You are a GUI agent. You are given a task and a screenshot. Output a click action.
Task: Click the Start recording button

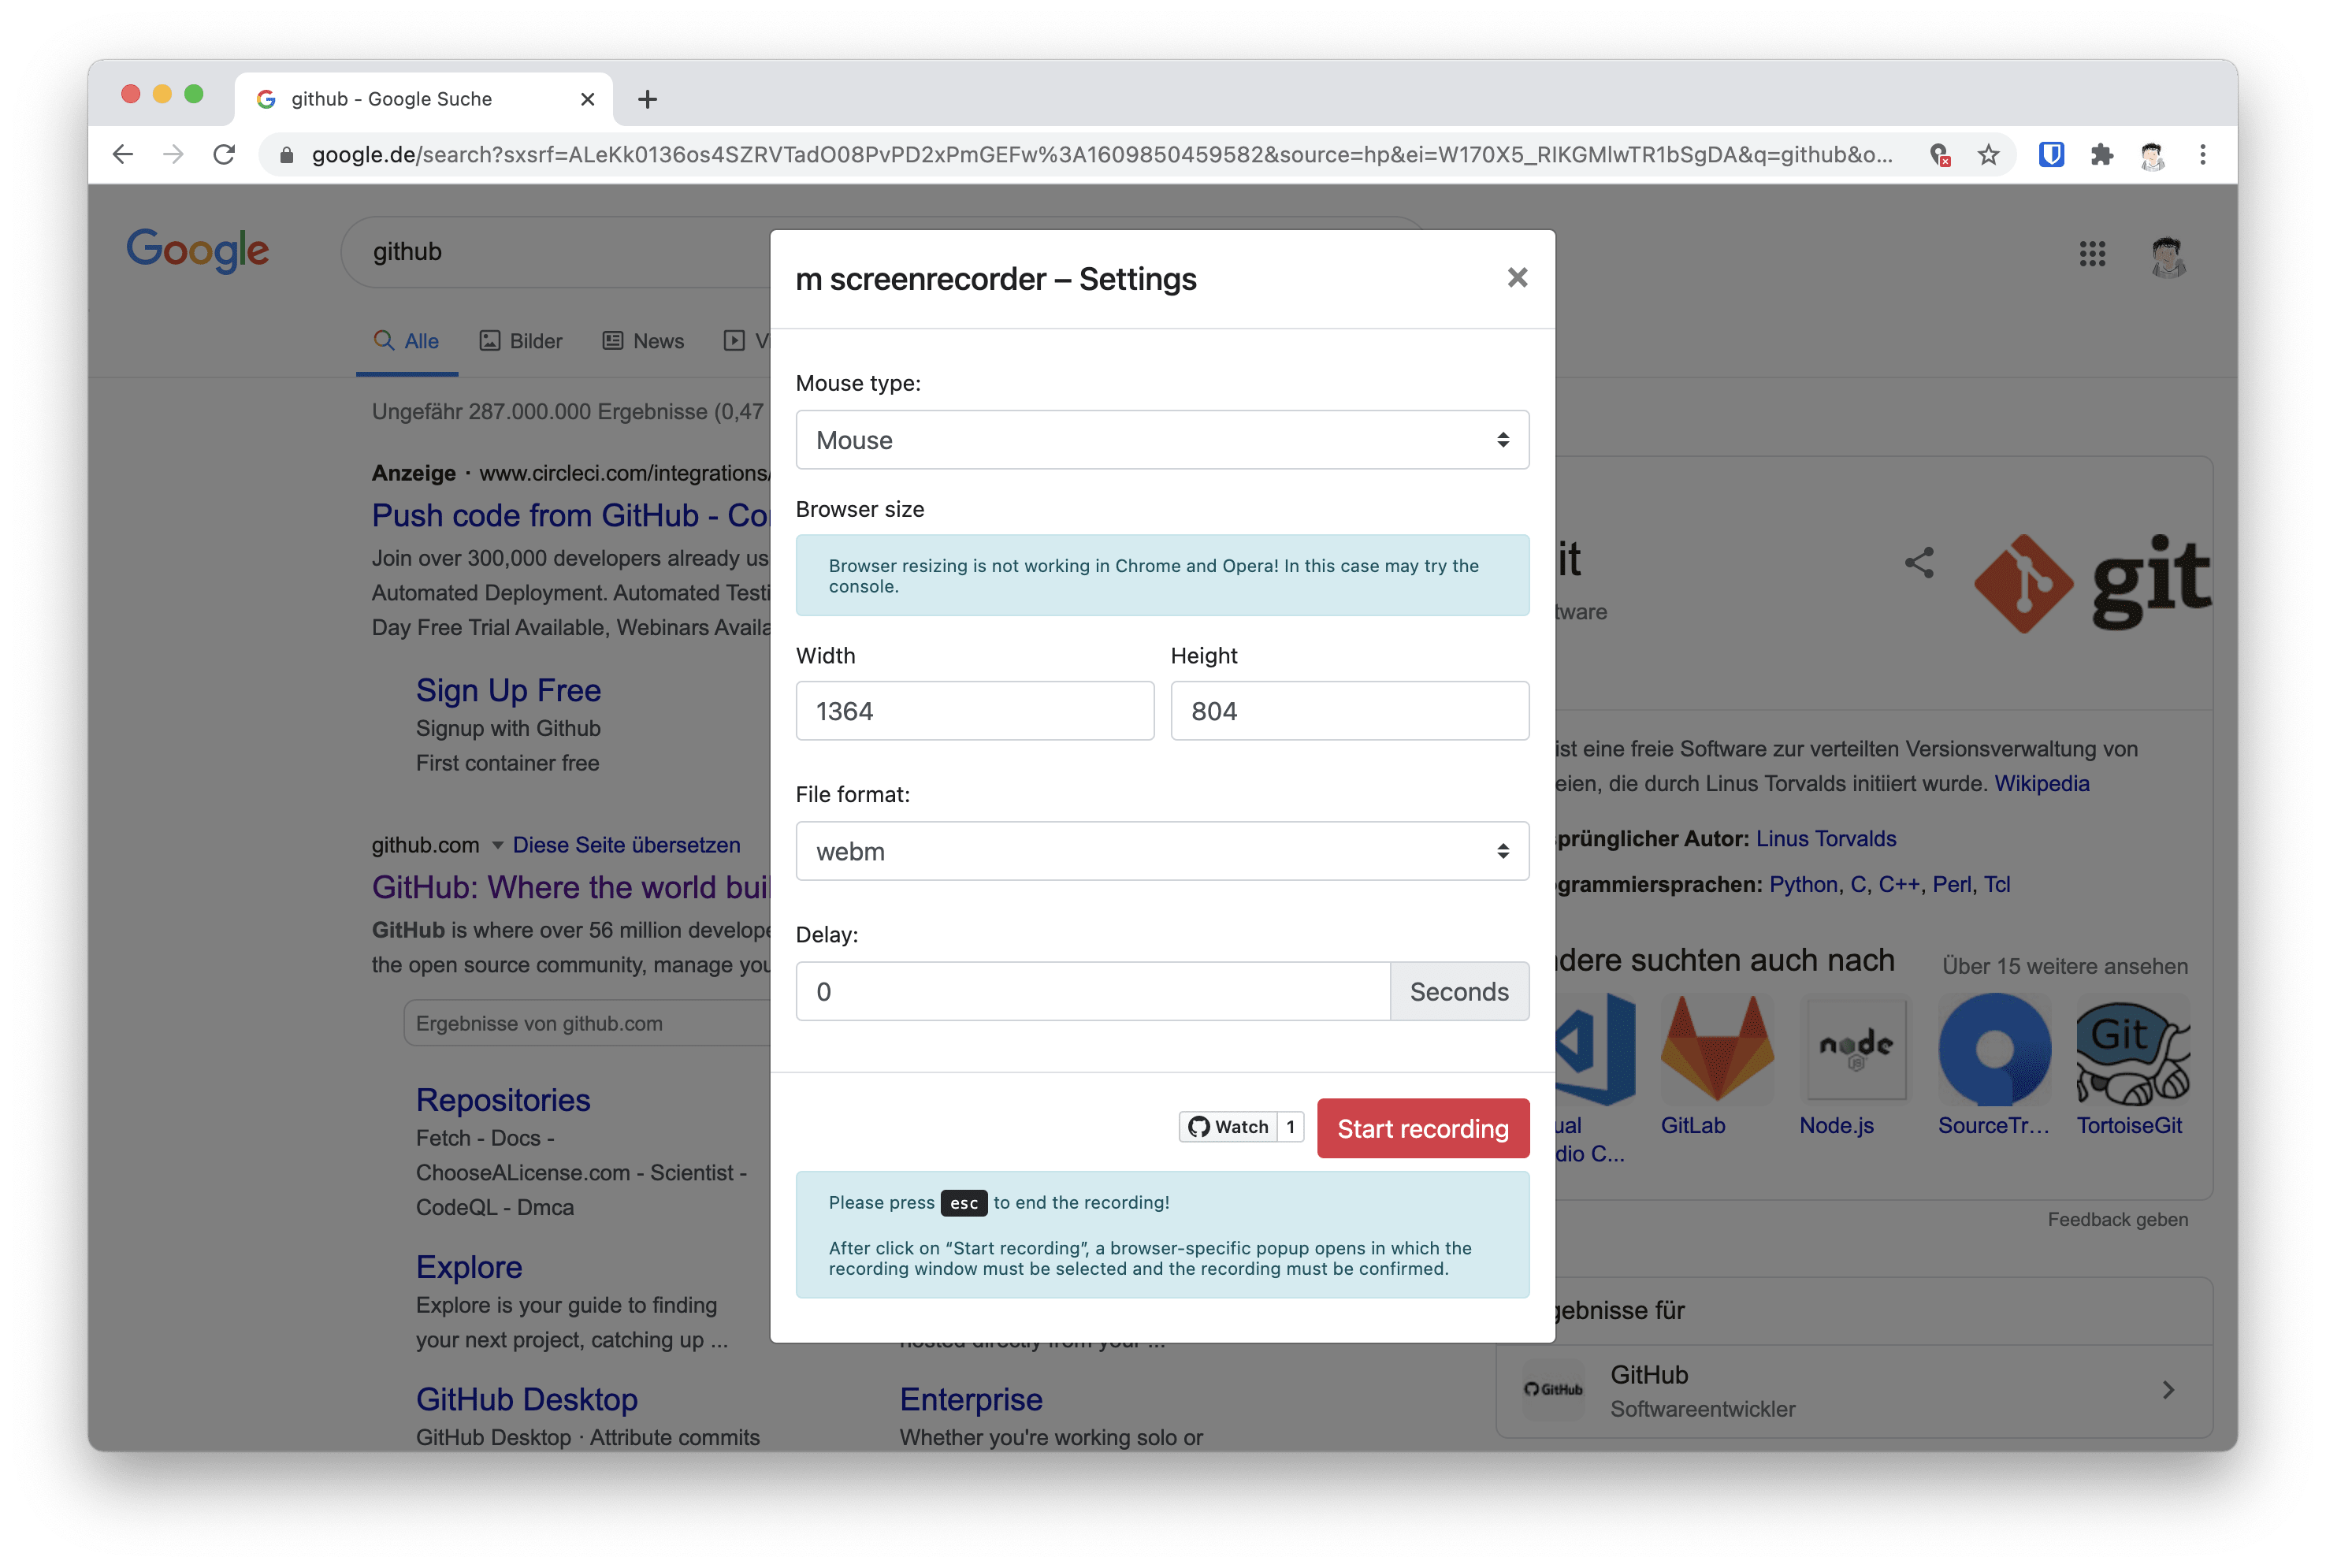pyautogui.click(x=1423, y=1127)
